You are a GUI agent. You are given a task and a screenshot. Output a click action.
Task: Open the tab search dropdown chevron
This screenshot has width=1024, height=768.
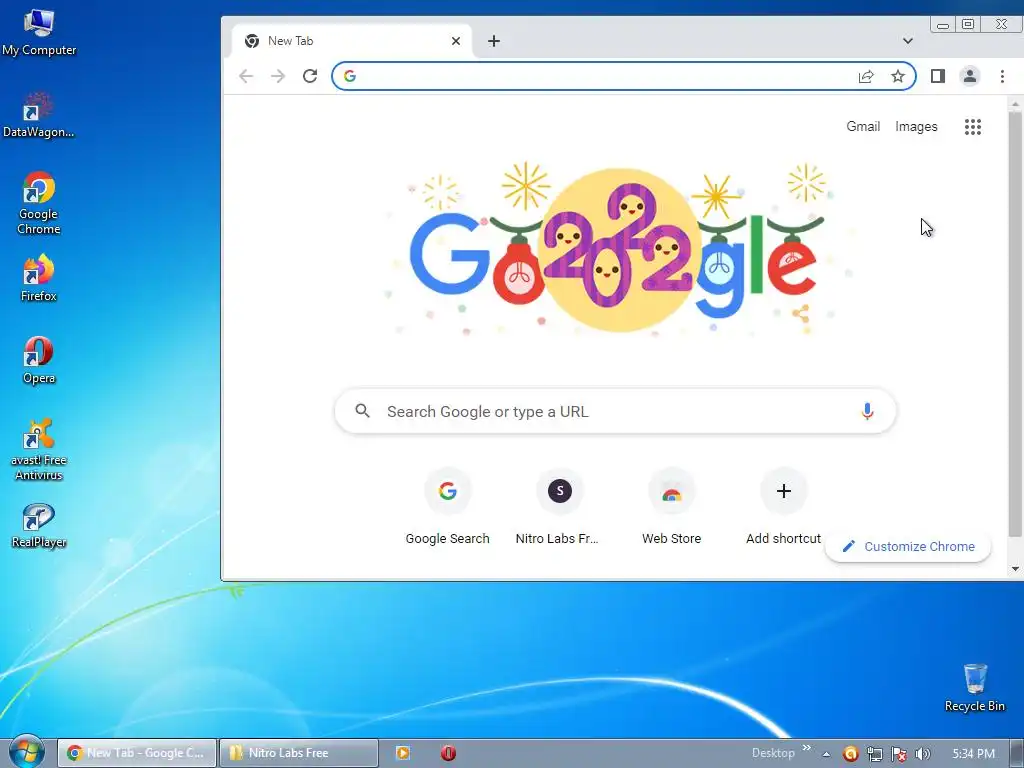908,41
